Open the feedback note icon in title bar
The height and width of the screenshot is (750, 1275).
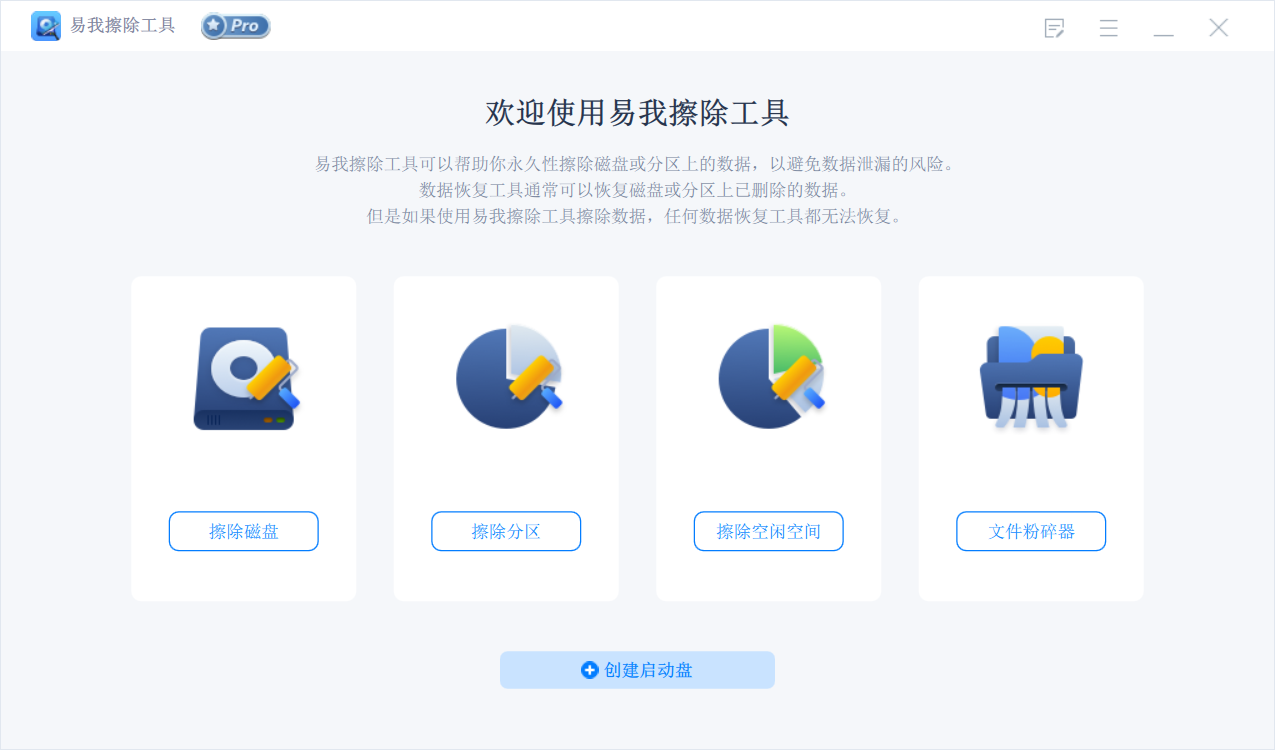(x=1054, y=28)
